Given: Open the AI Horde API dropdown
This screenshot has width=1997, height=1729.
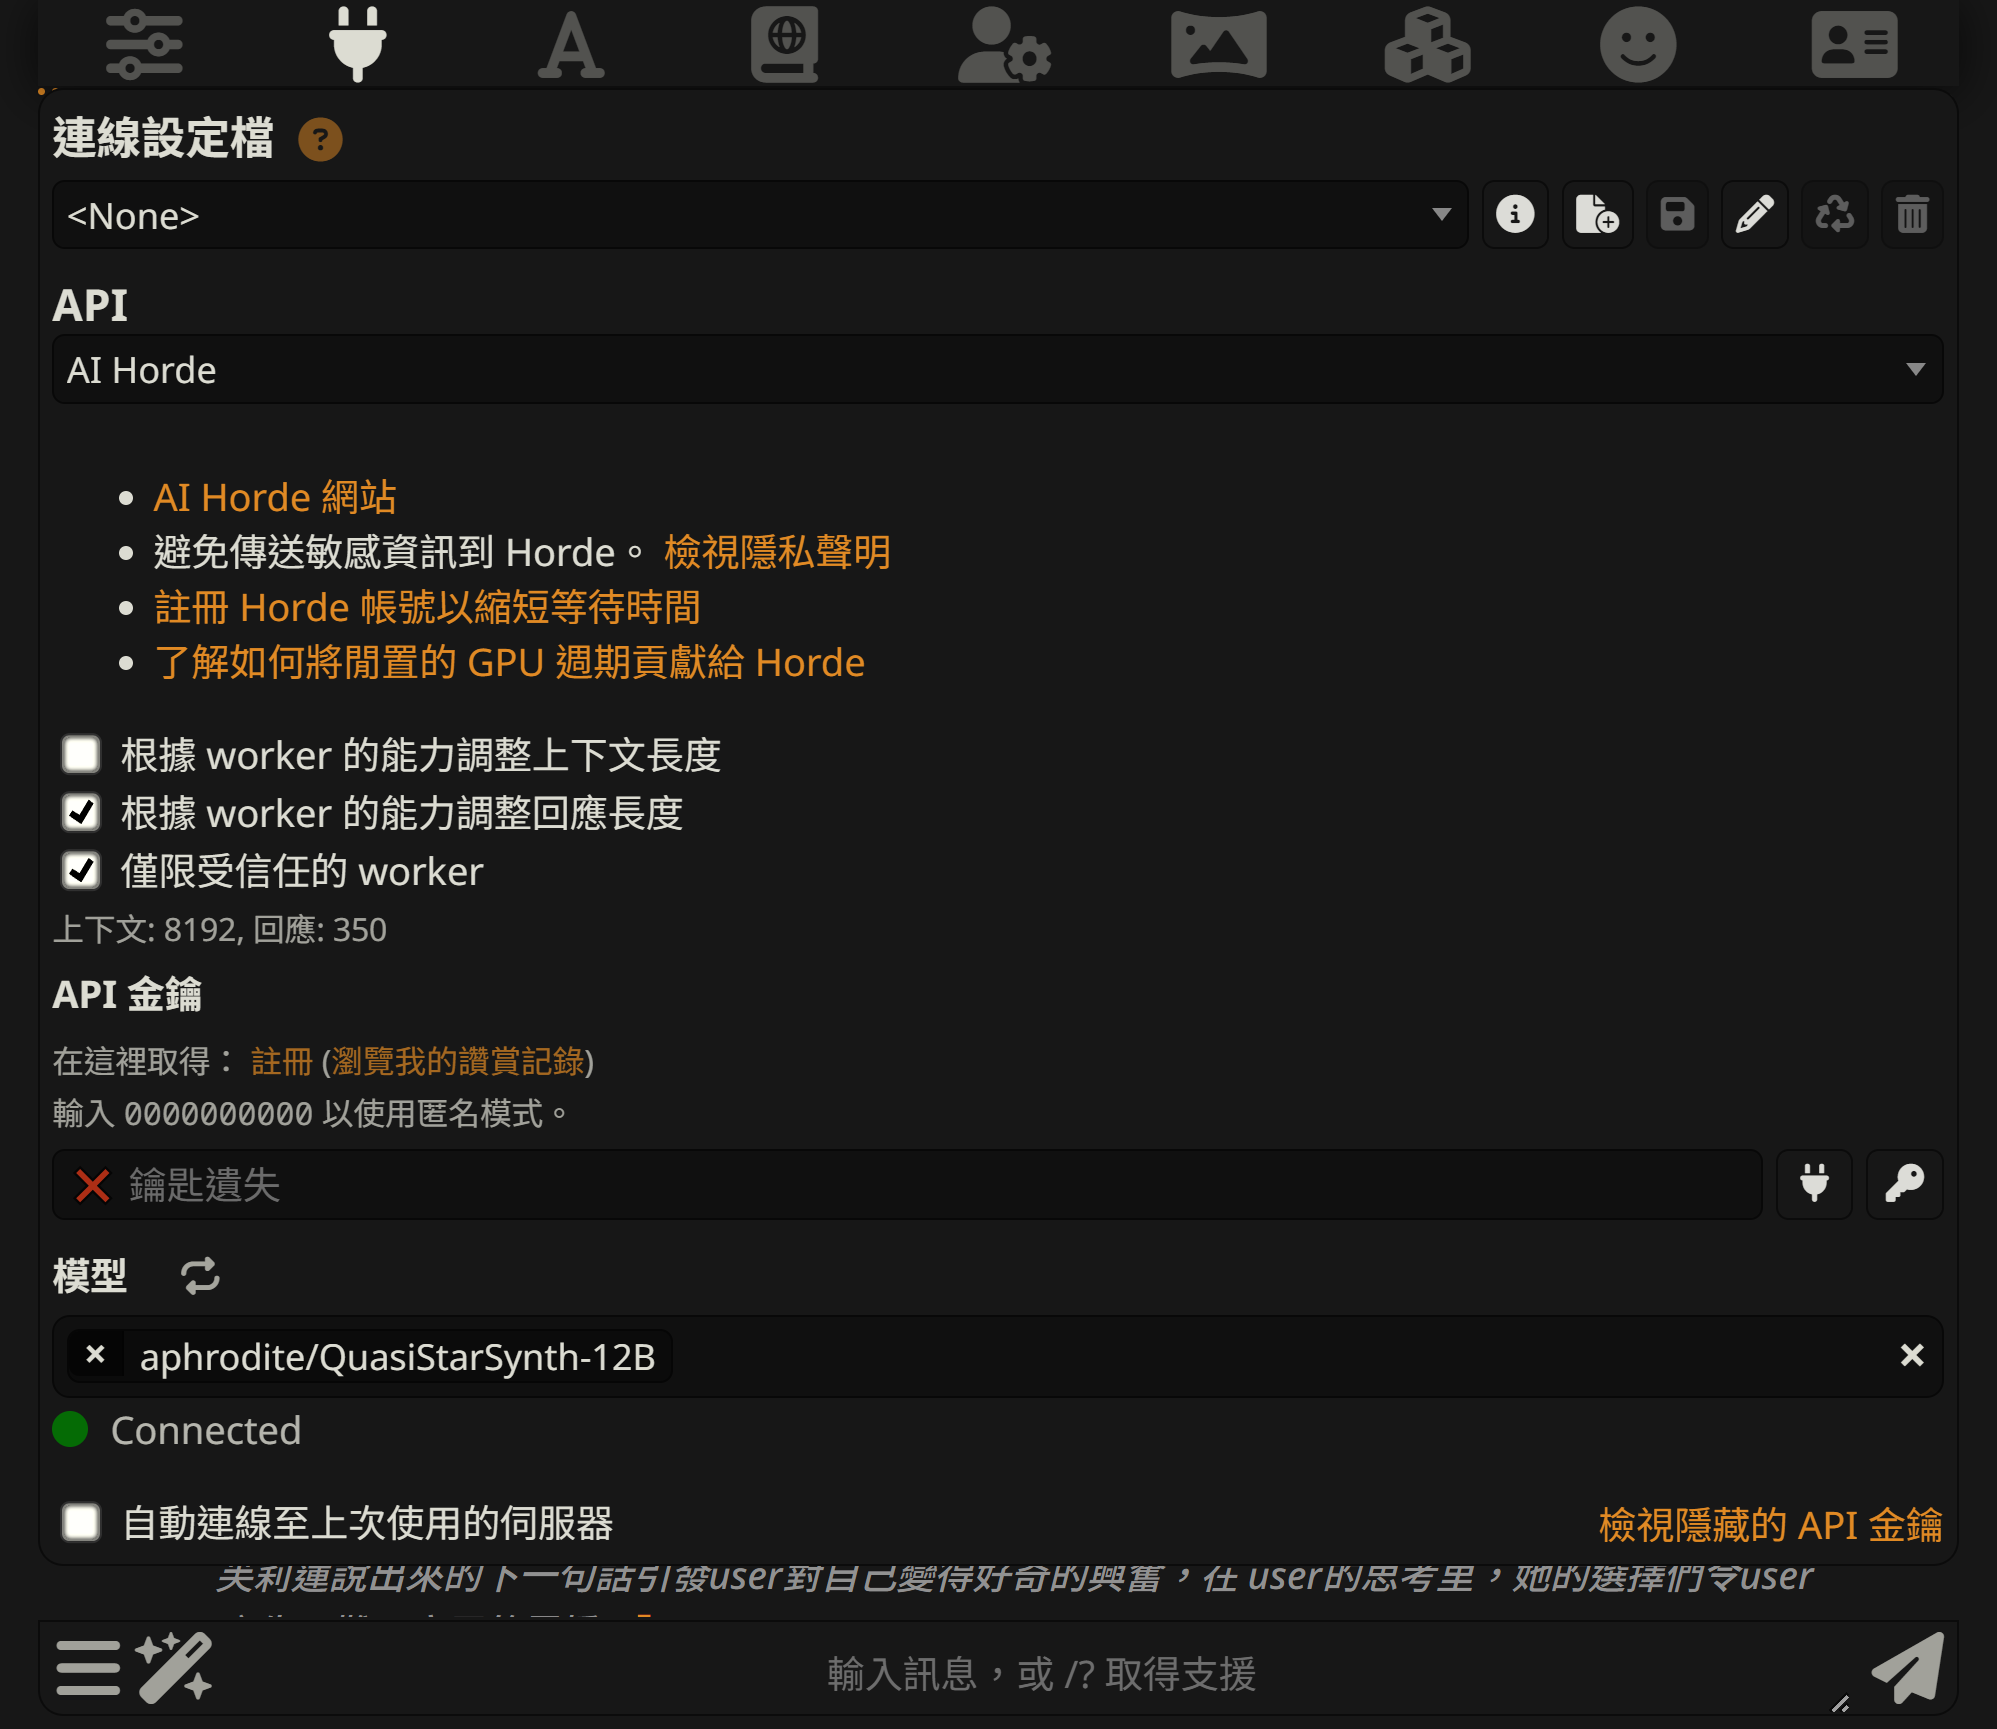Looking at the screenshot, I should click(996, 370).
